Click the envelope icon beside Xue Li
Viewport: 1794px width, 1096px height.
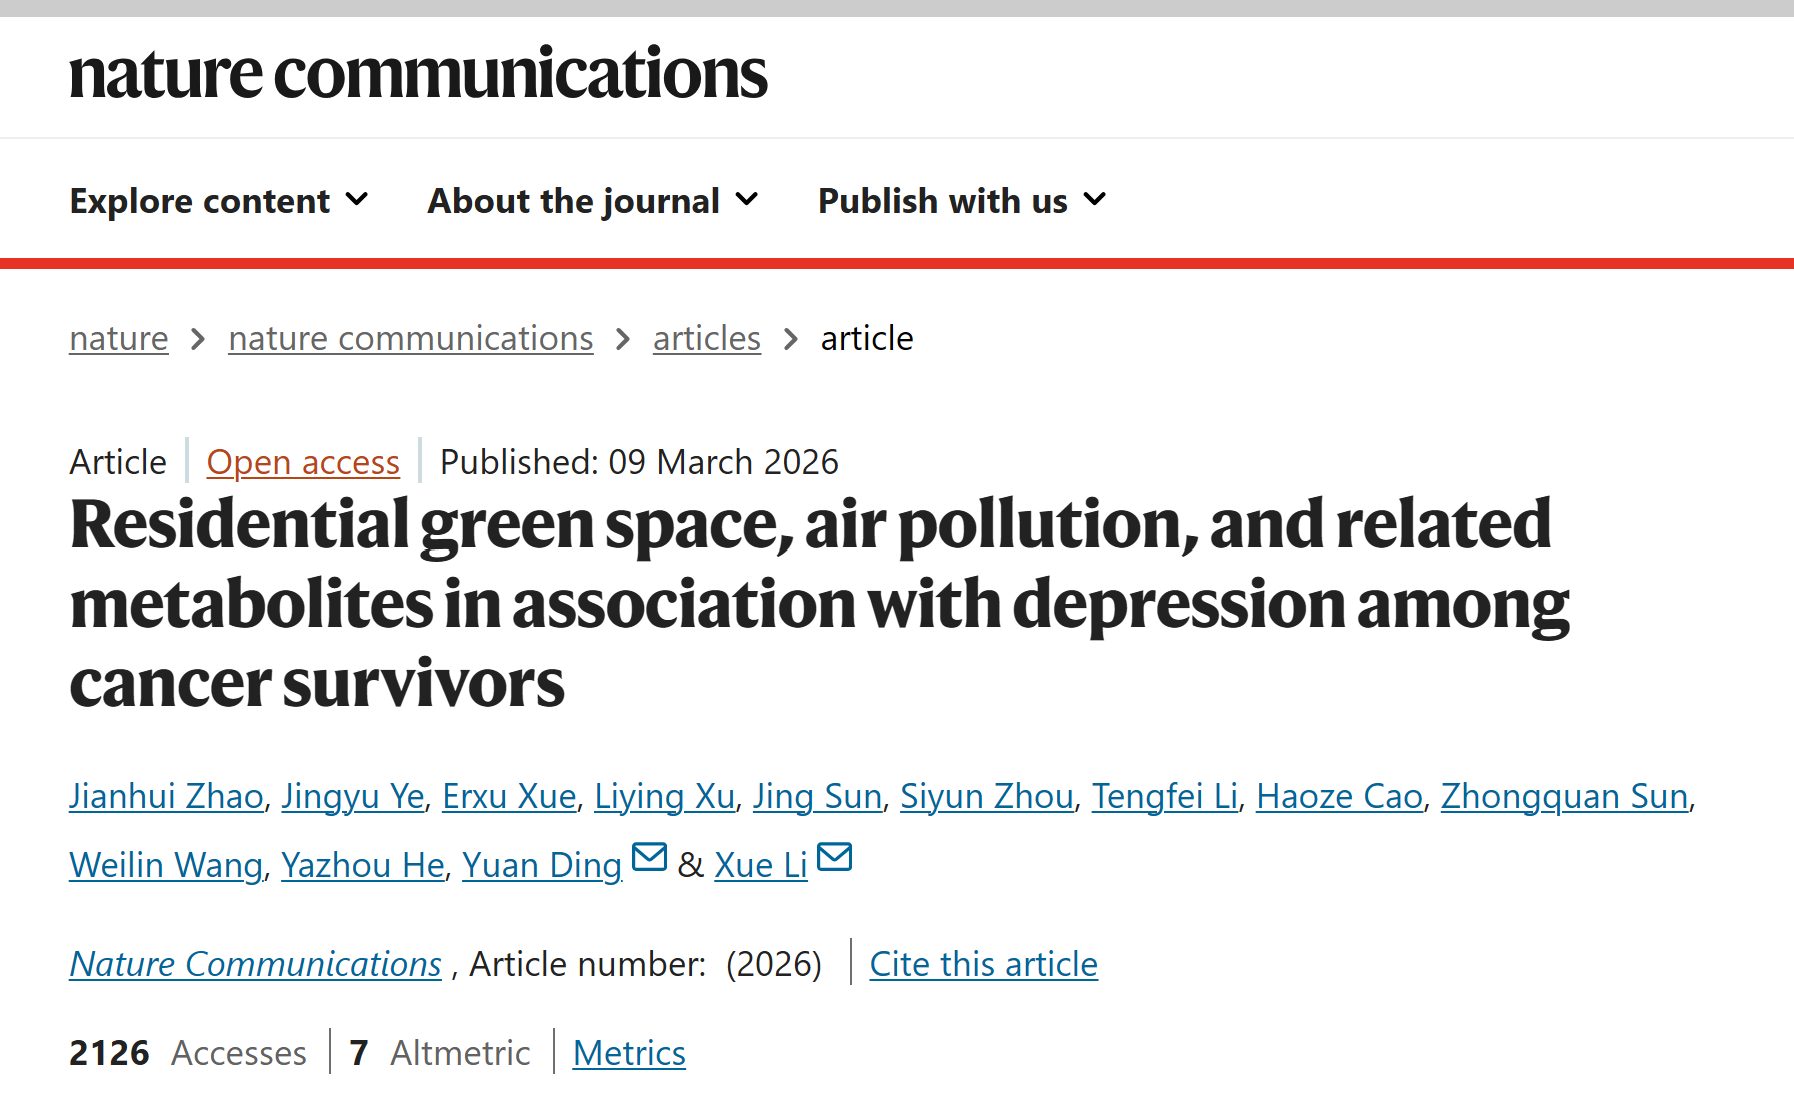point(834,858)
